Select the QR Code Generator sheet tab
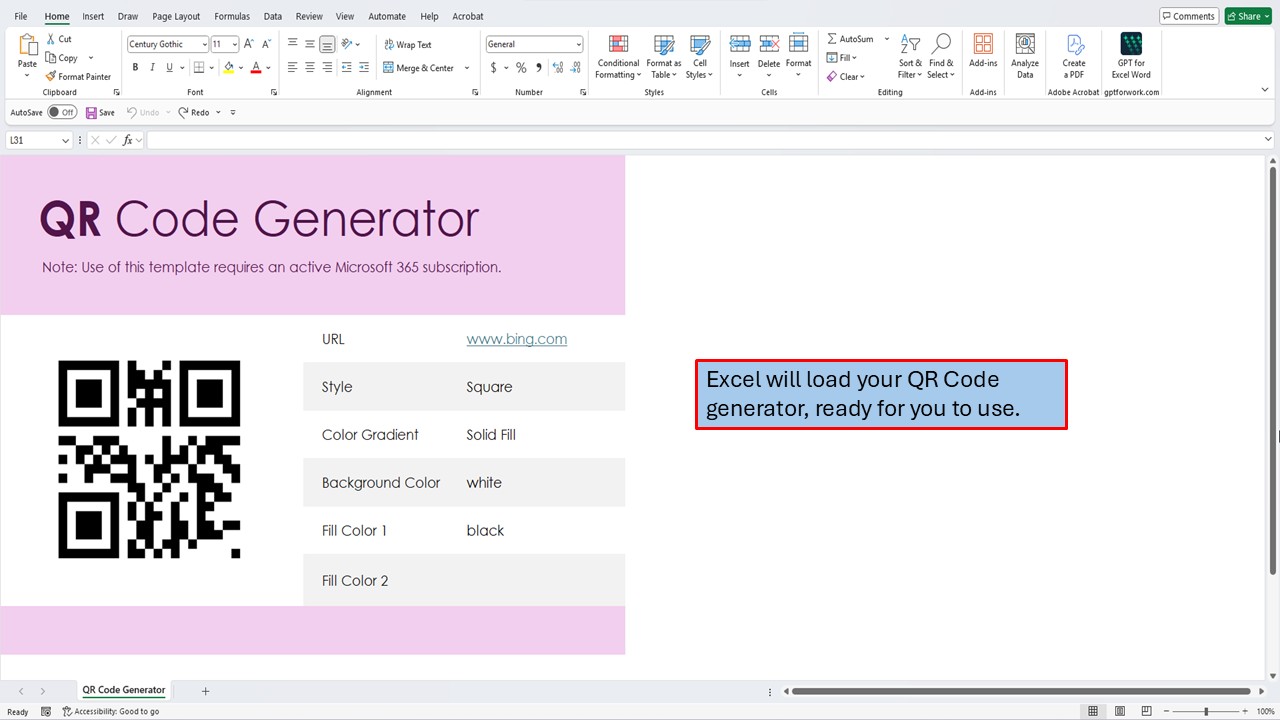 pos(123,690)
